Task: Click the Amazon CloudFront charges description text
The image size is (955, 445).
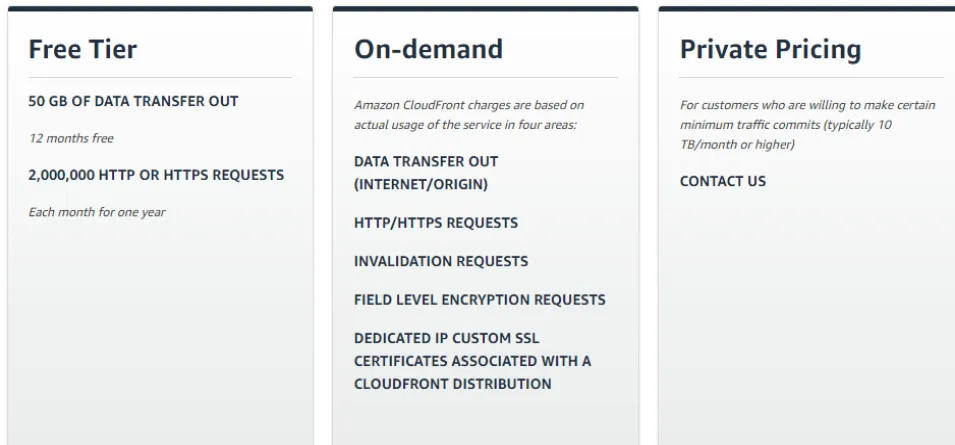Action: (469, 115)
